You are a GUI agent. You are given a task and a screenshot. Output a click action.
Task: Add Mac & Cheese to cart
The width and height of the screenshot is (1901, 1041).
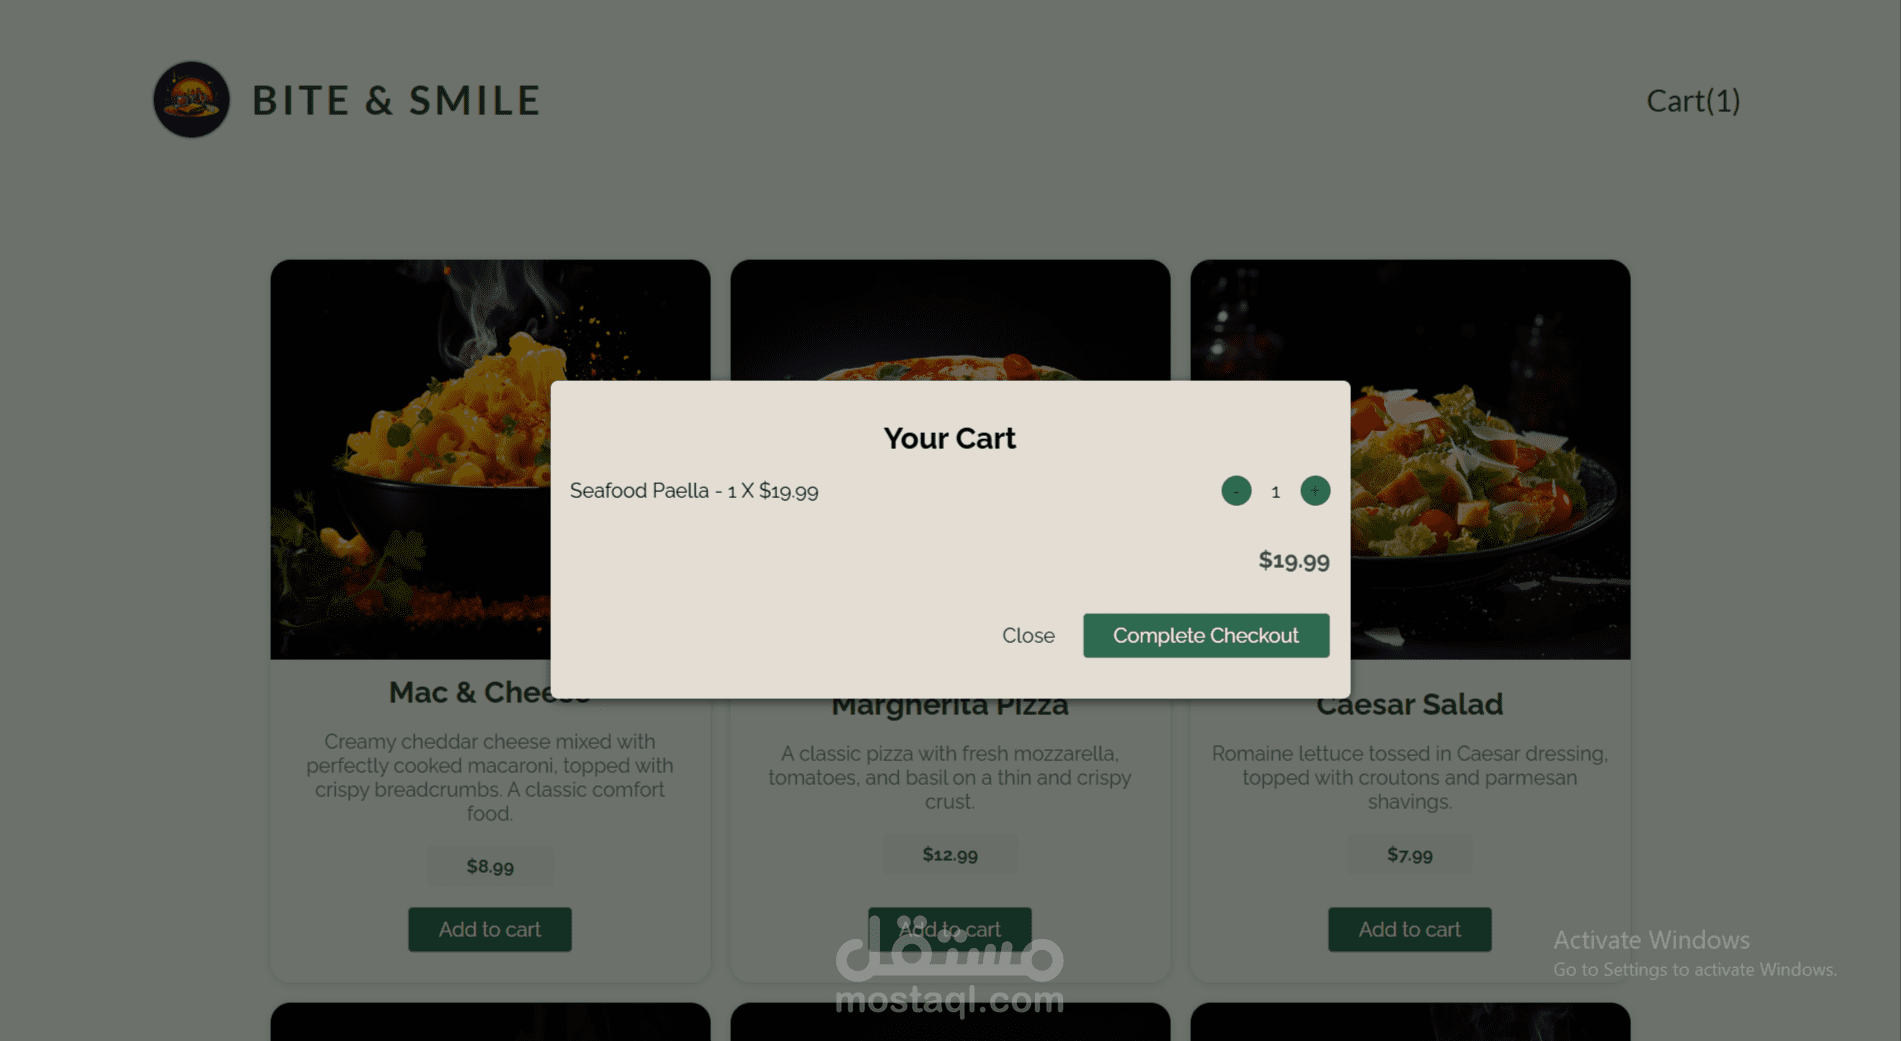click(490, 930)
